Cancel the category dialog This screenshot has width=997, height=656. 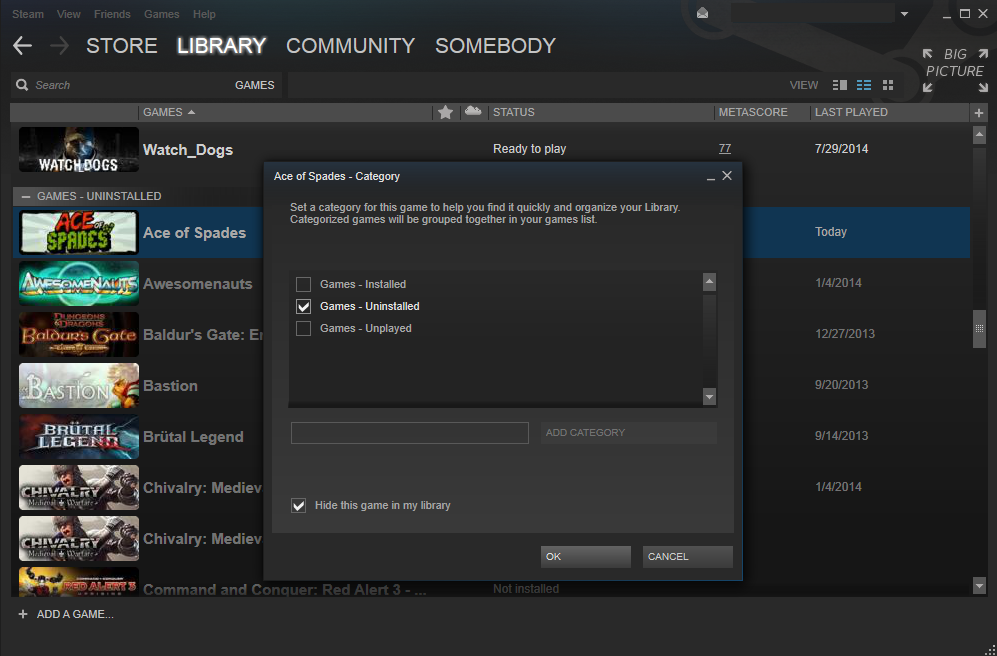(x=687, y=557)
